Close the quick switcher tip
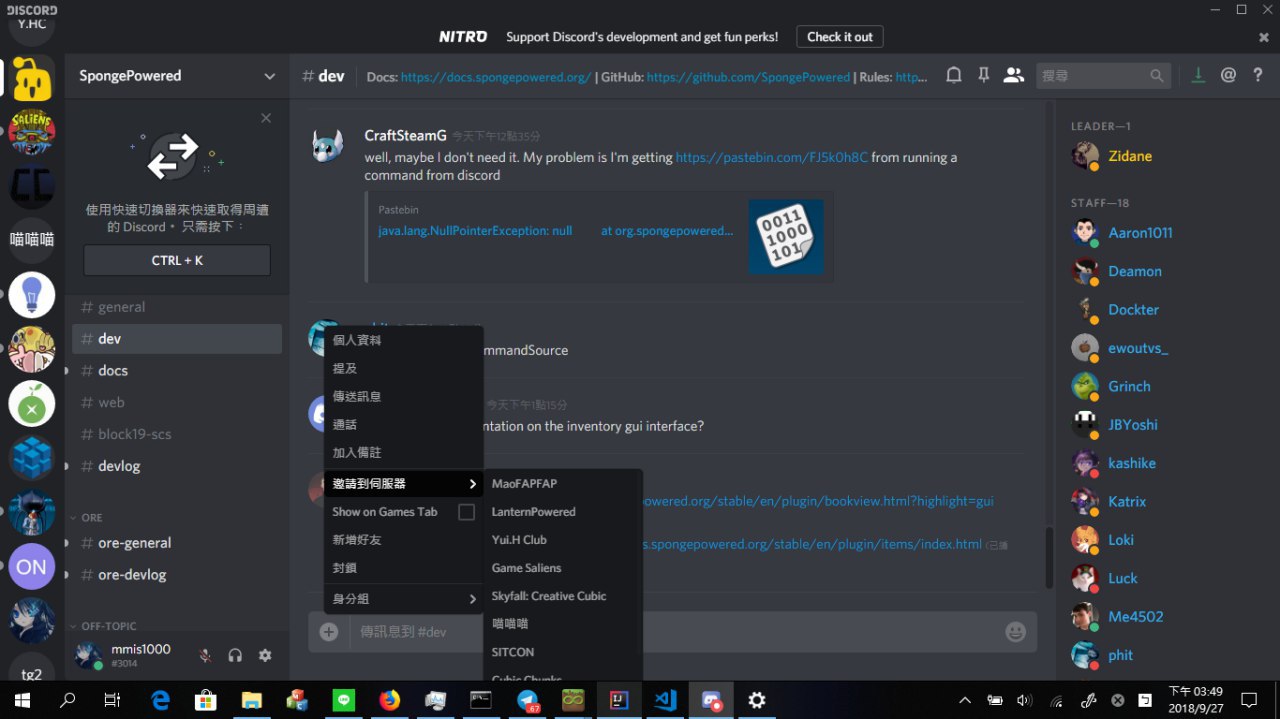 click(266, 118)
